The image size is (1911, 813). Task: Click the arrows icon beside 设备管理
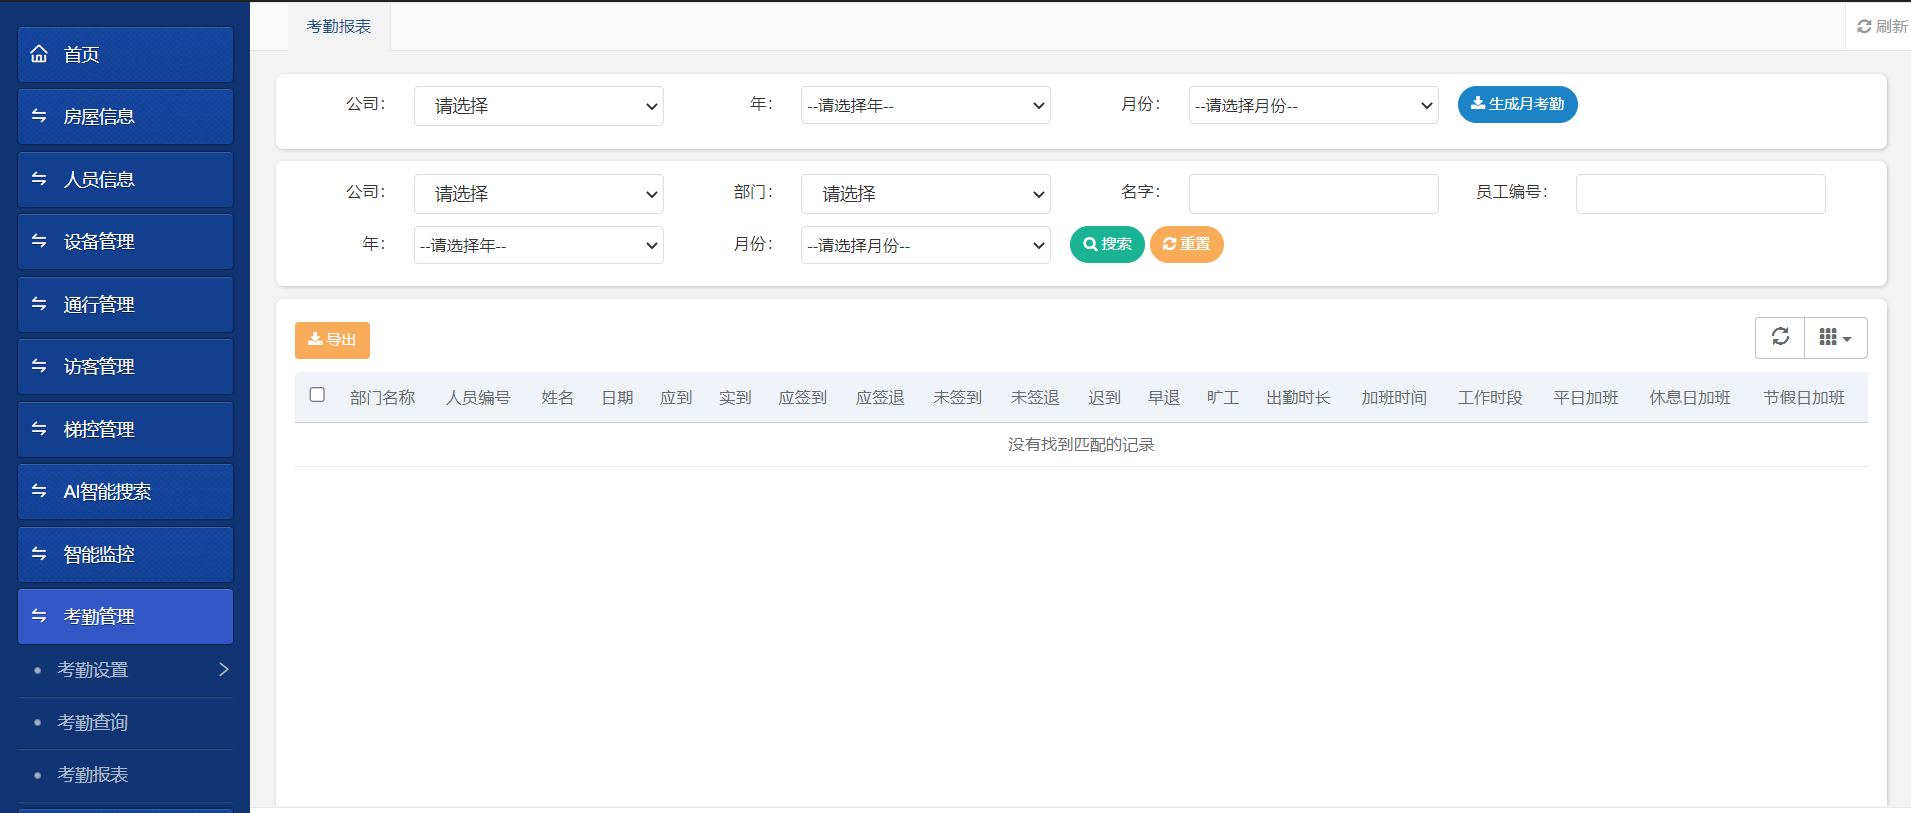point(39,241)
